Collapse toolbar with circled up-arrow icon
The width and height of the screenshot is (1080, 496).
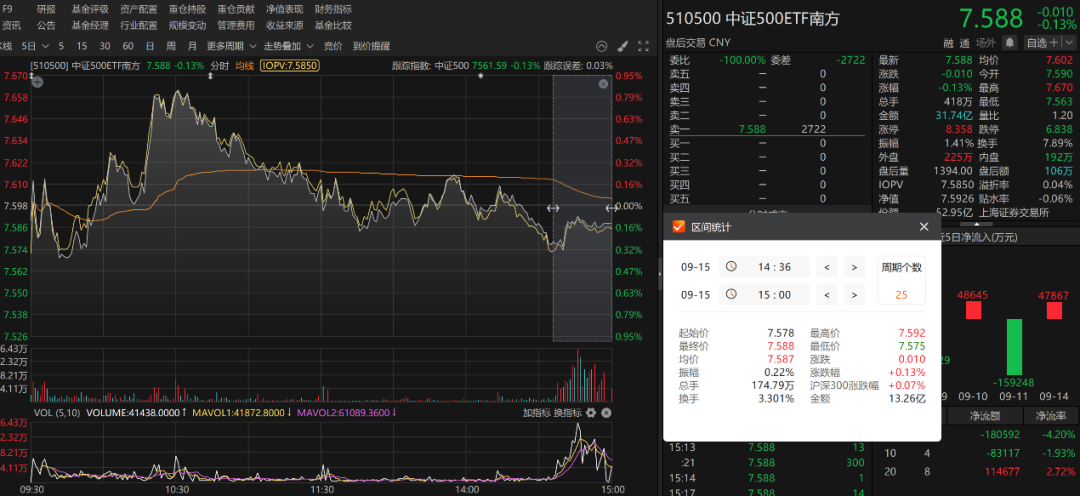(x=601, y=46)
